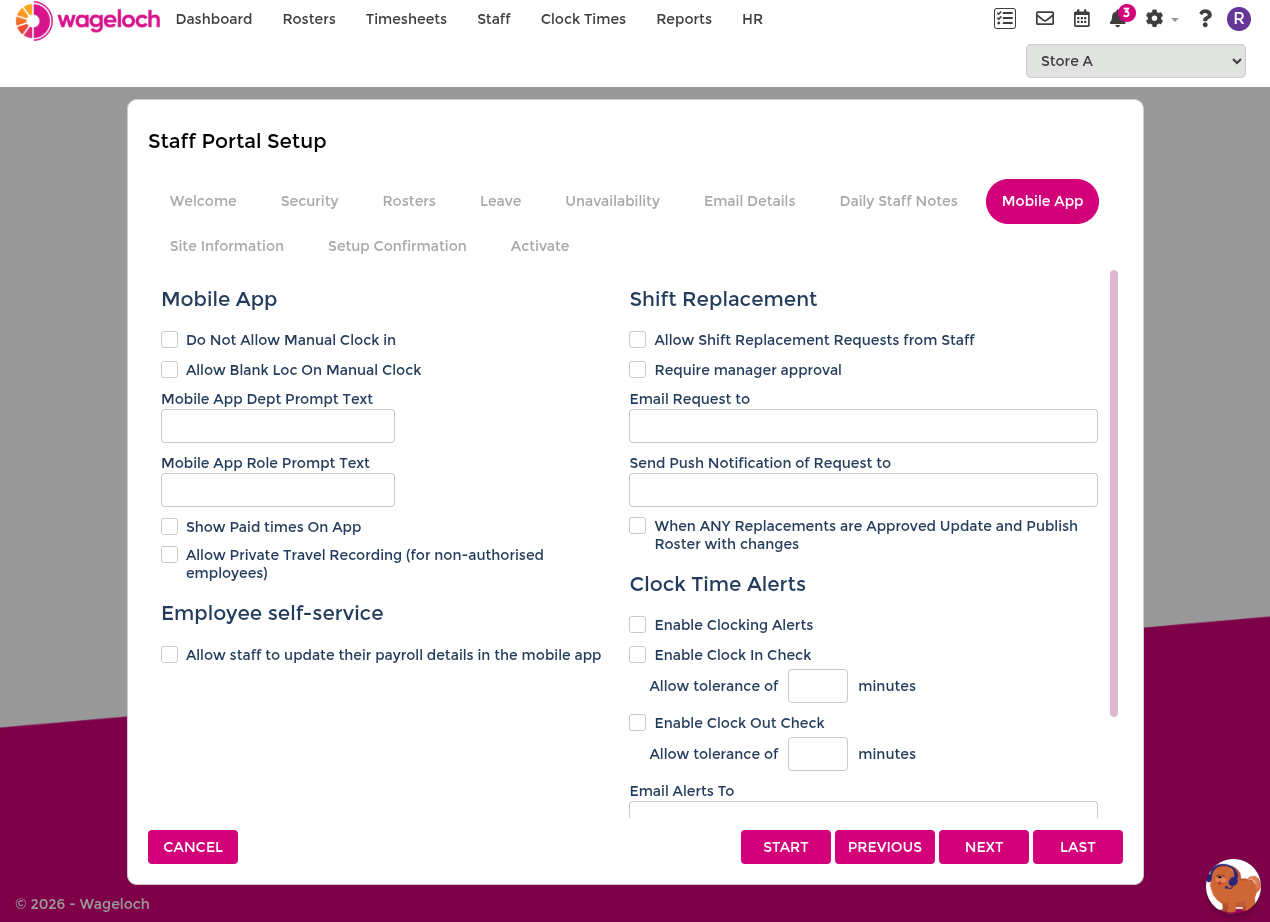Open the Timesheets menu

tap(406, 19)
